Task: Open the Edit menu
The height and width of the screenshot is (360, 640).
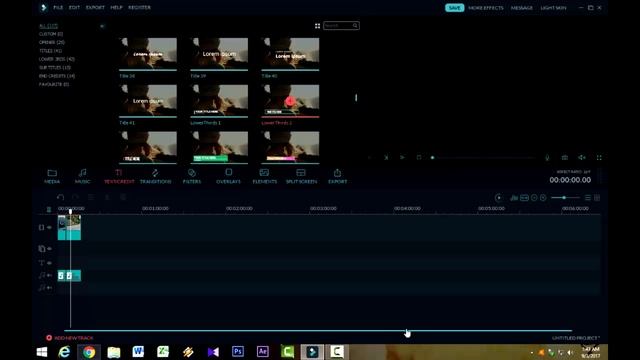Action: (x=74, y=7)
